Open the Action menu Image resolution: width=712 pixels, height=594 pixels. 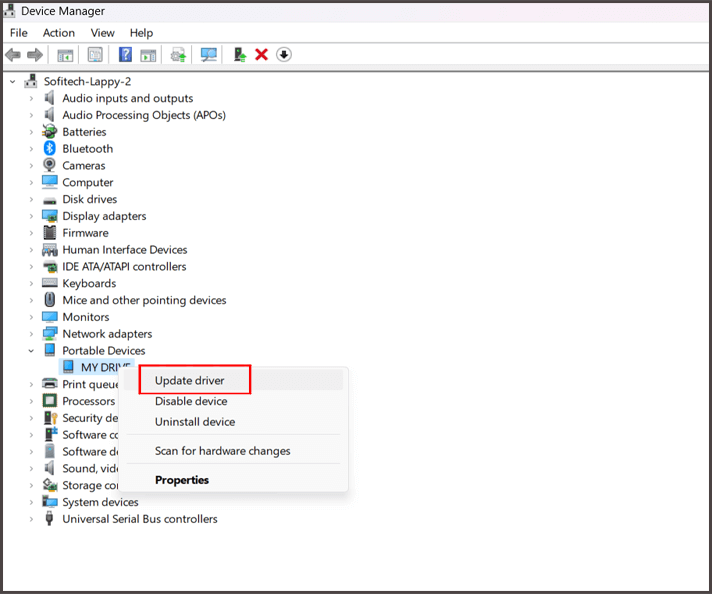pos(58,33)
